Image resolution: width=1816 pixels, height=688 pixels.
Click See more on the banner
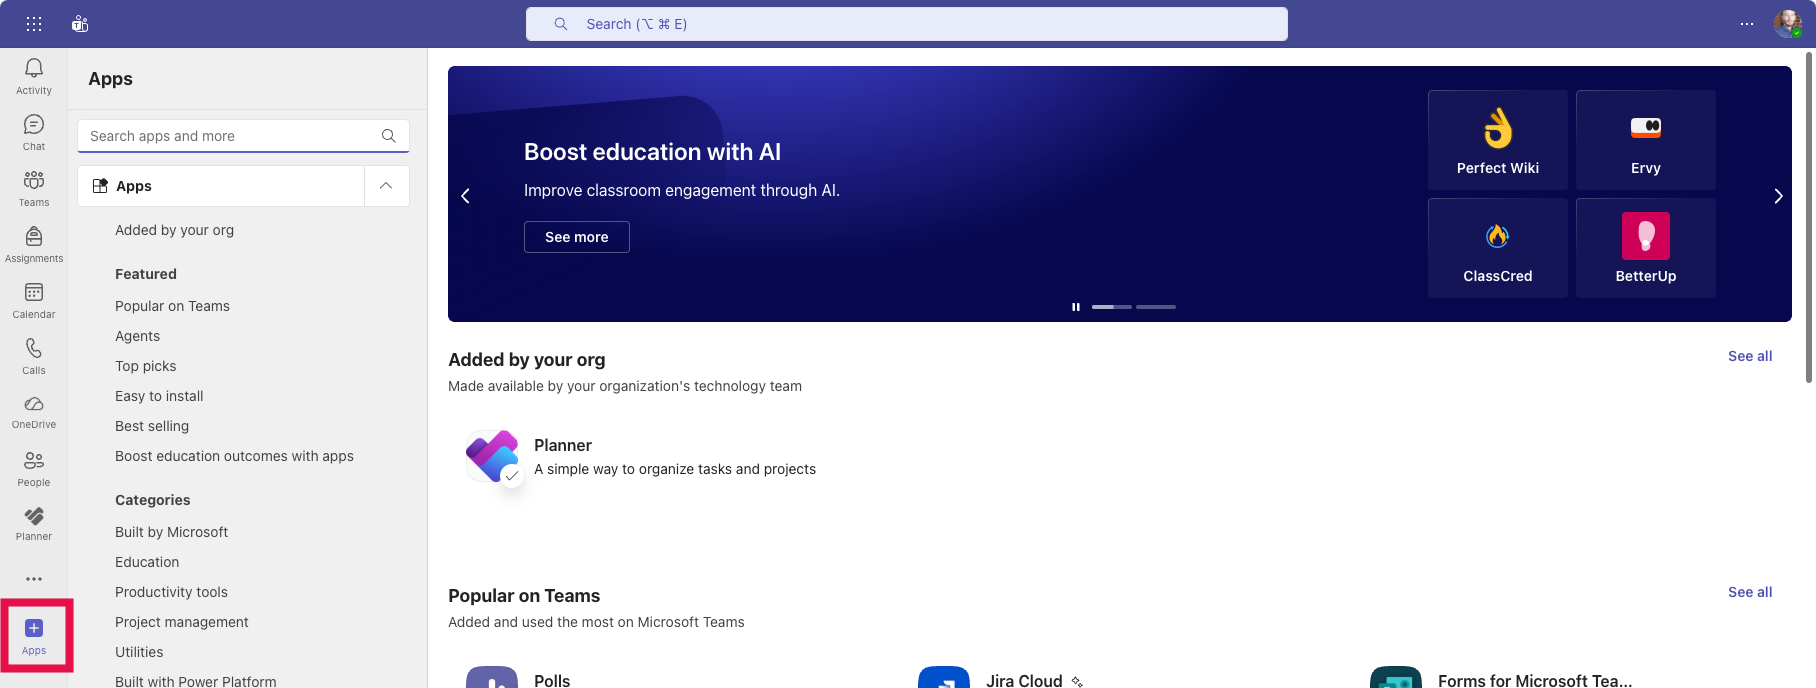click(x=577, y=237)
